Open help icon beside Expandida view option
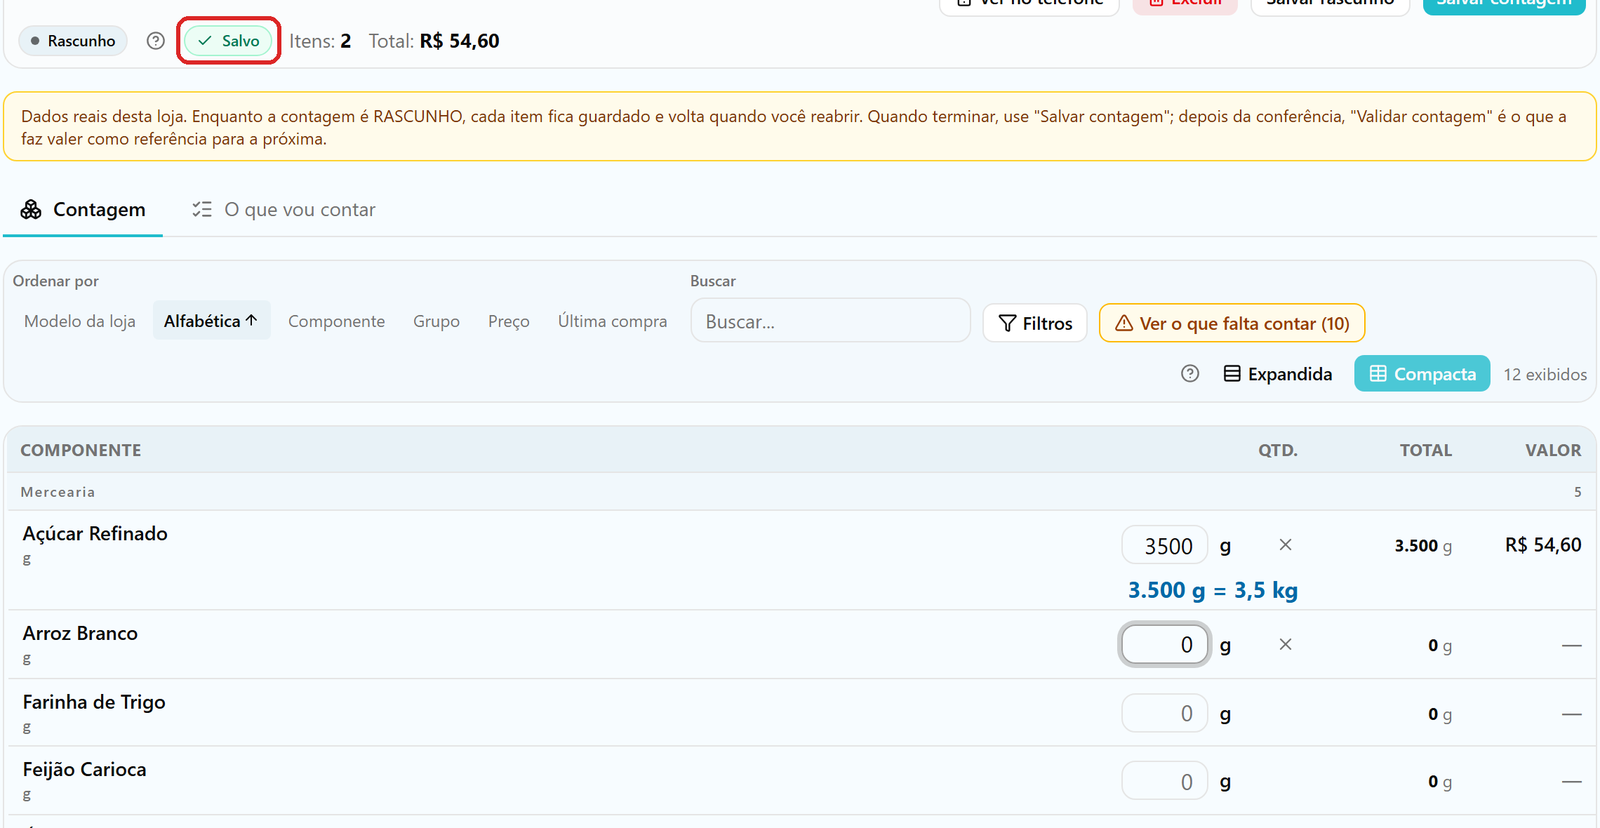Image resolution: width=1600 pixels, height=828 pixels. point(1190,374)
